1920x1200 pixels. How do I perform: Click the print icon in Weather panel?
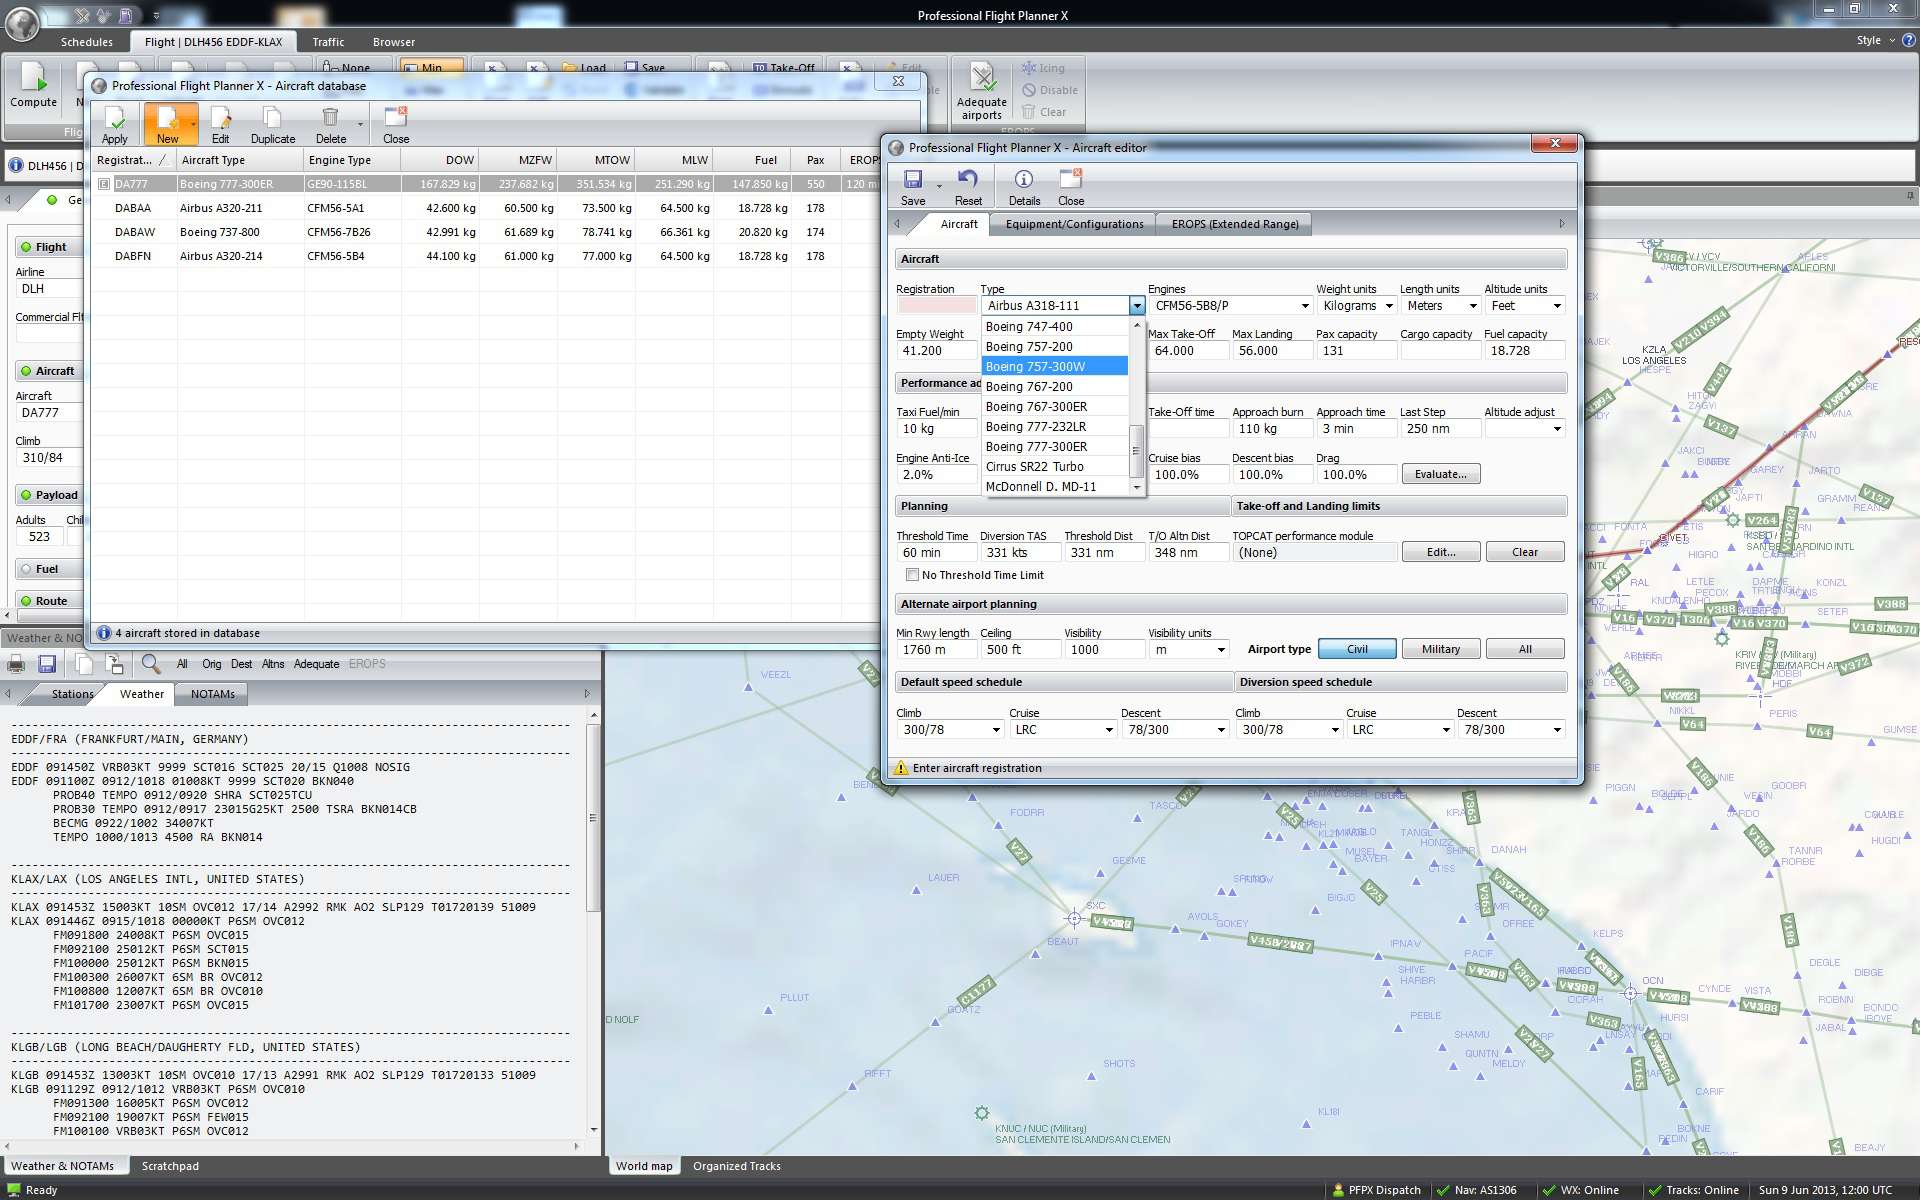(16, 663)
